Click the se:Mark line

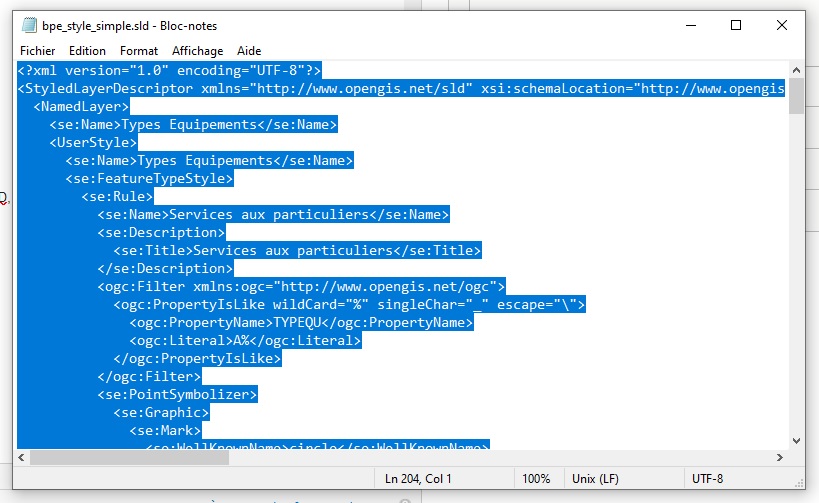pyautogui.click(x=165, y=431)
